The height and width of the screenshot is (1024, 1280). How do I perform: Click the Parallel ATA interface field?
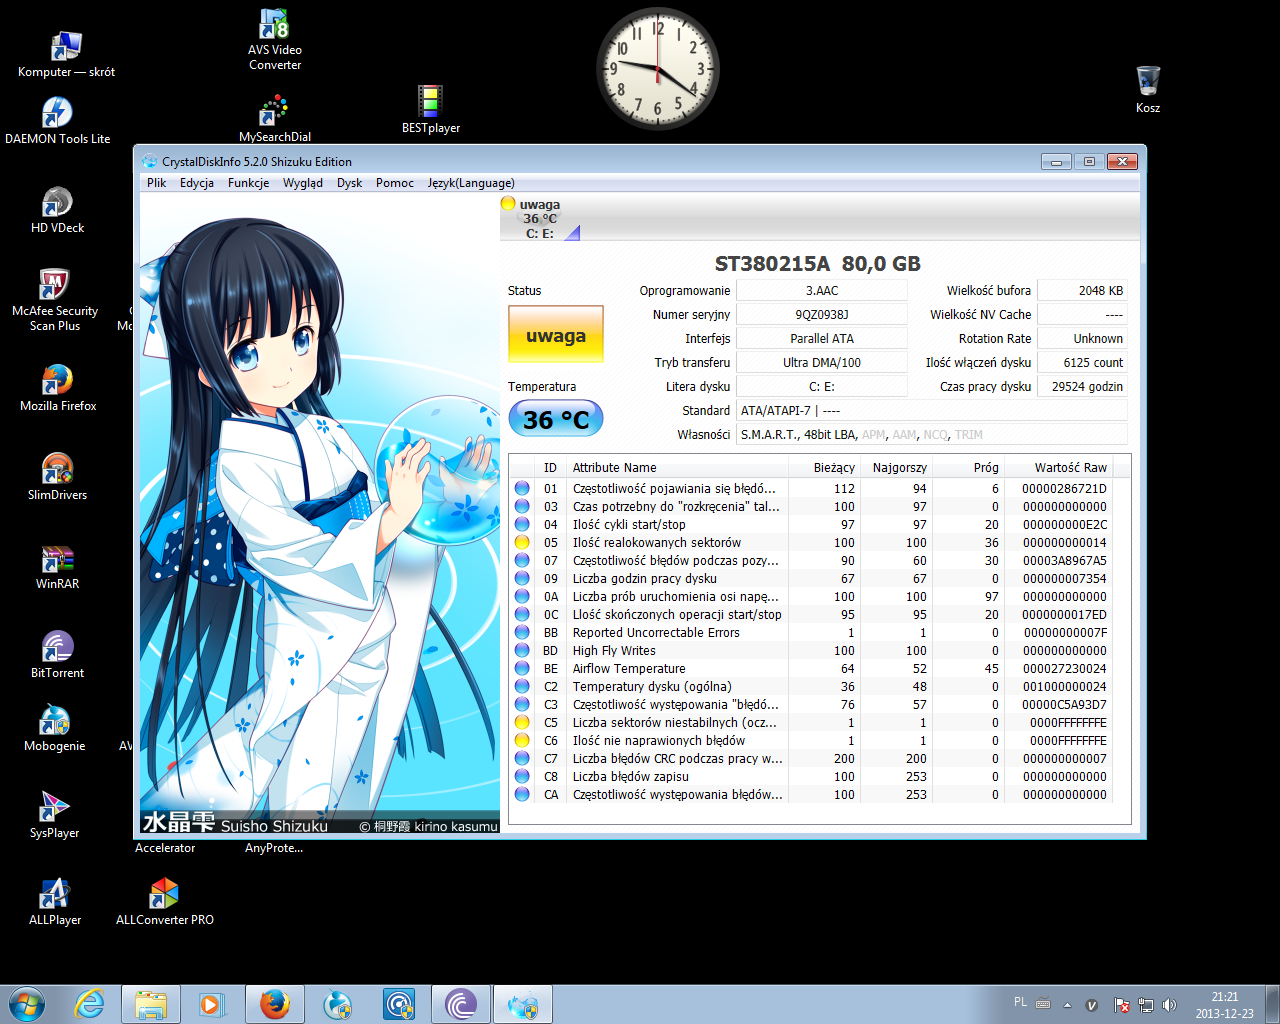822,339
